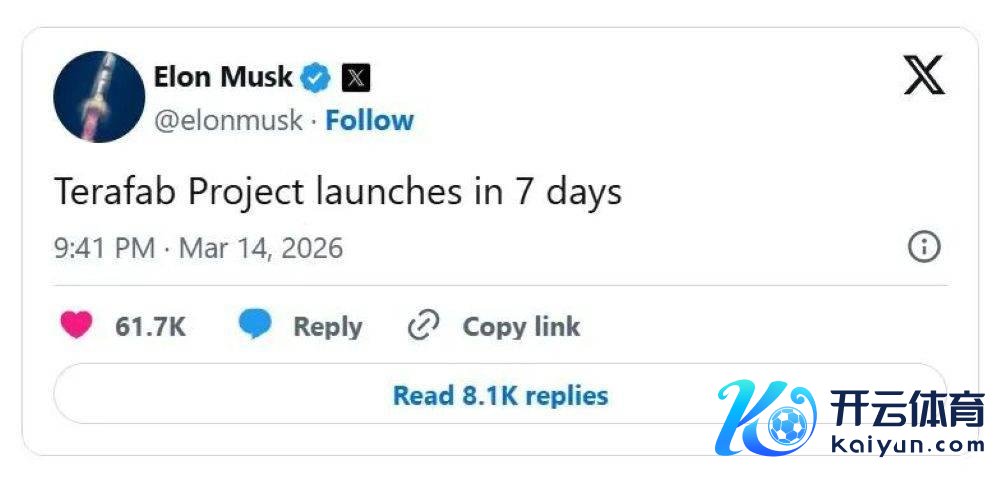Click the 61.7K like count
Screen dimensions: 1000x478
pyautogui.click(x=150, y=327)
